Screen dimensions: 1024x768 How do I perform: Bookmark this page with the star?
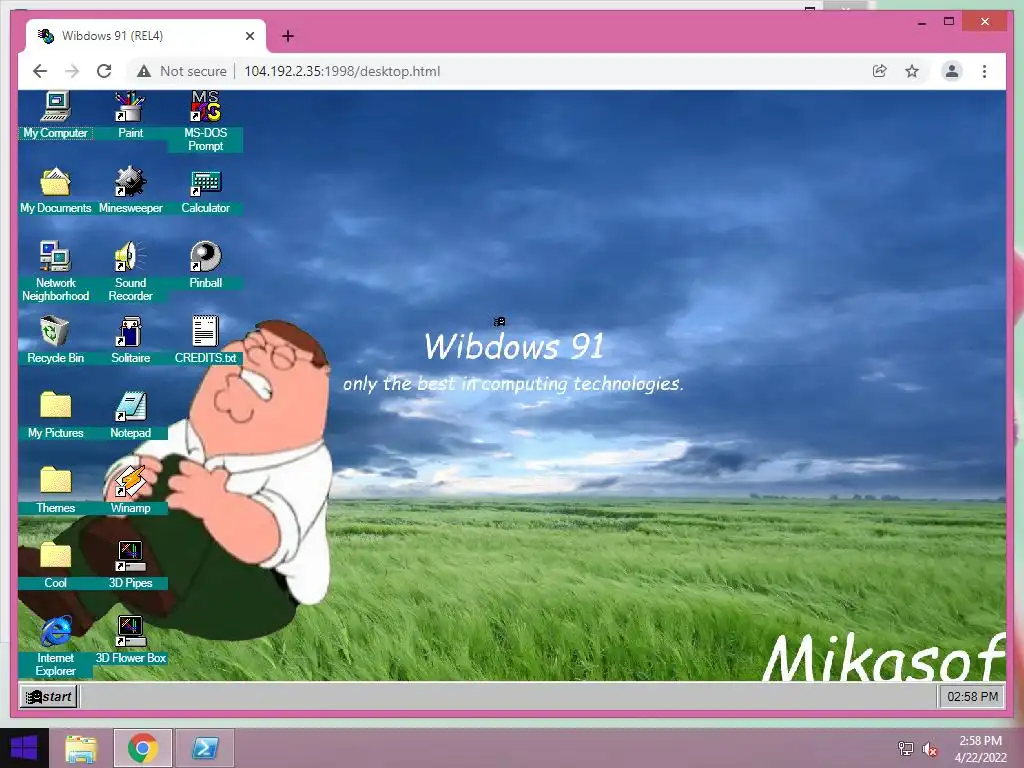coord(912,71)
